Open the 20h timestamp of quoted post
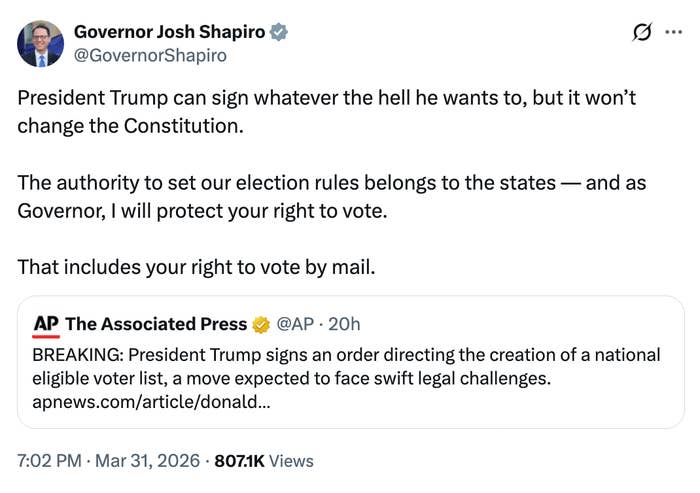 (x=344, y=324)
